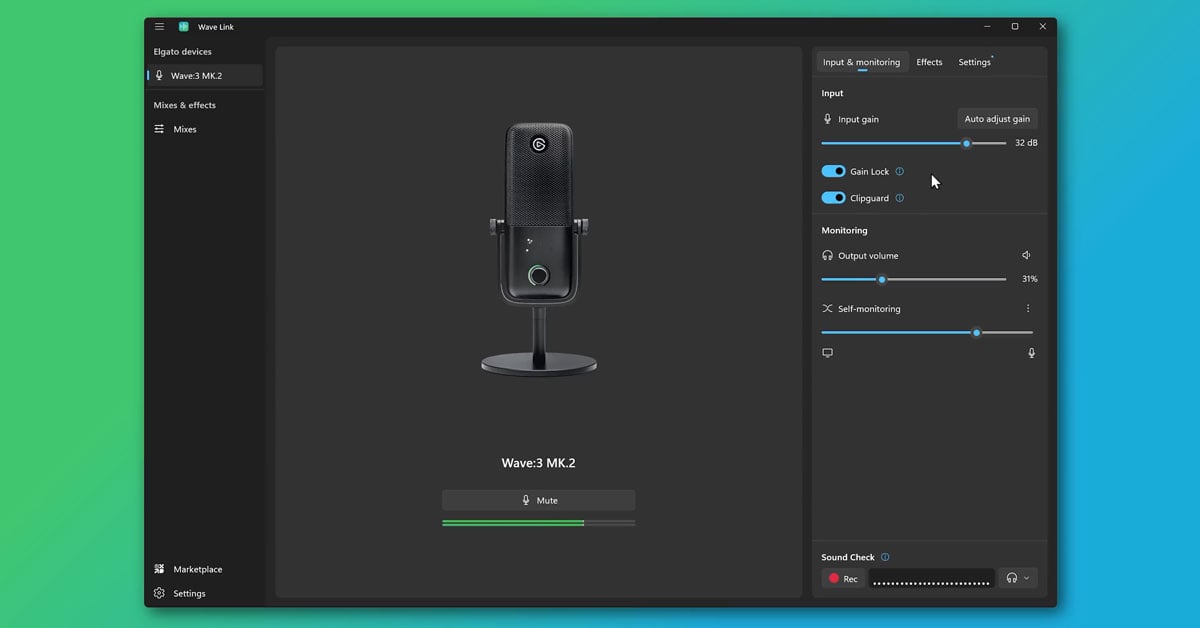Switch to the Input & monitoring tab
Image resolution: width=1200 pixels, height=628 pixels.
(x=861, y=62)
